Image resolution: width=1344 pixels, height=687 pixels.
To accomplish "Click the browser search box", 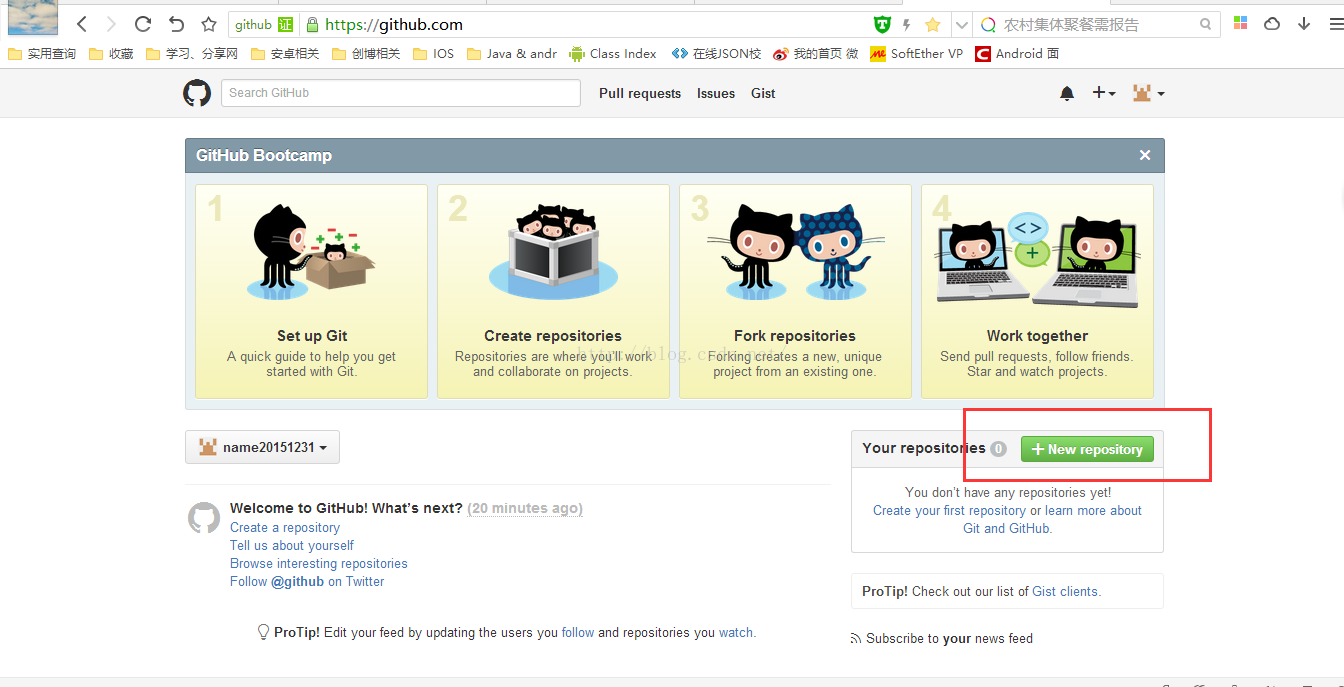I will coord(1098,25).
